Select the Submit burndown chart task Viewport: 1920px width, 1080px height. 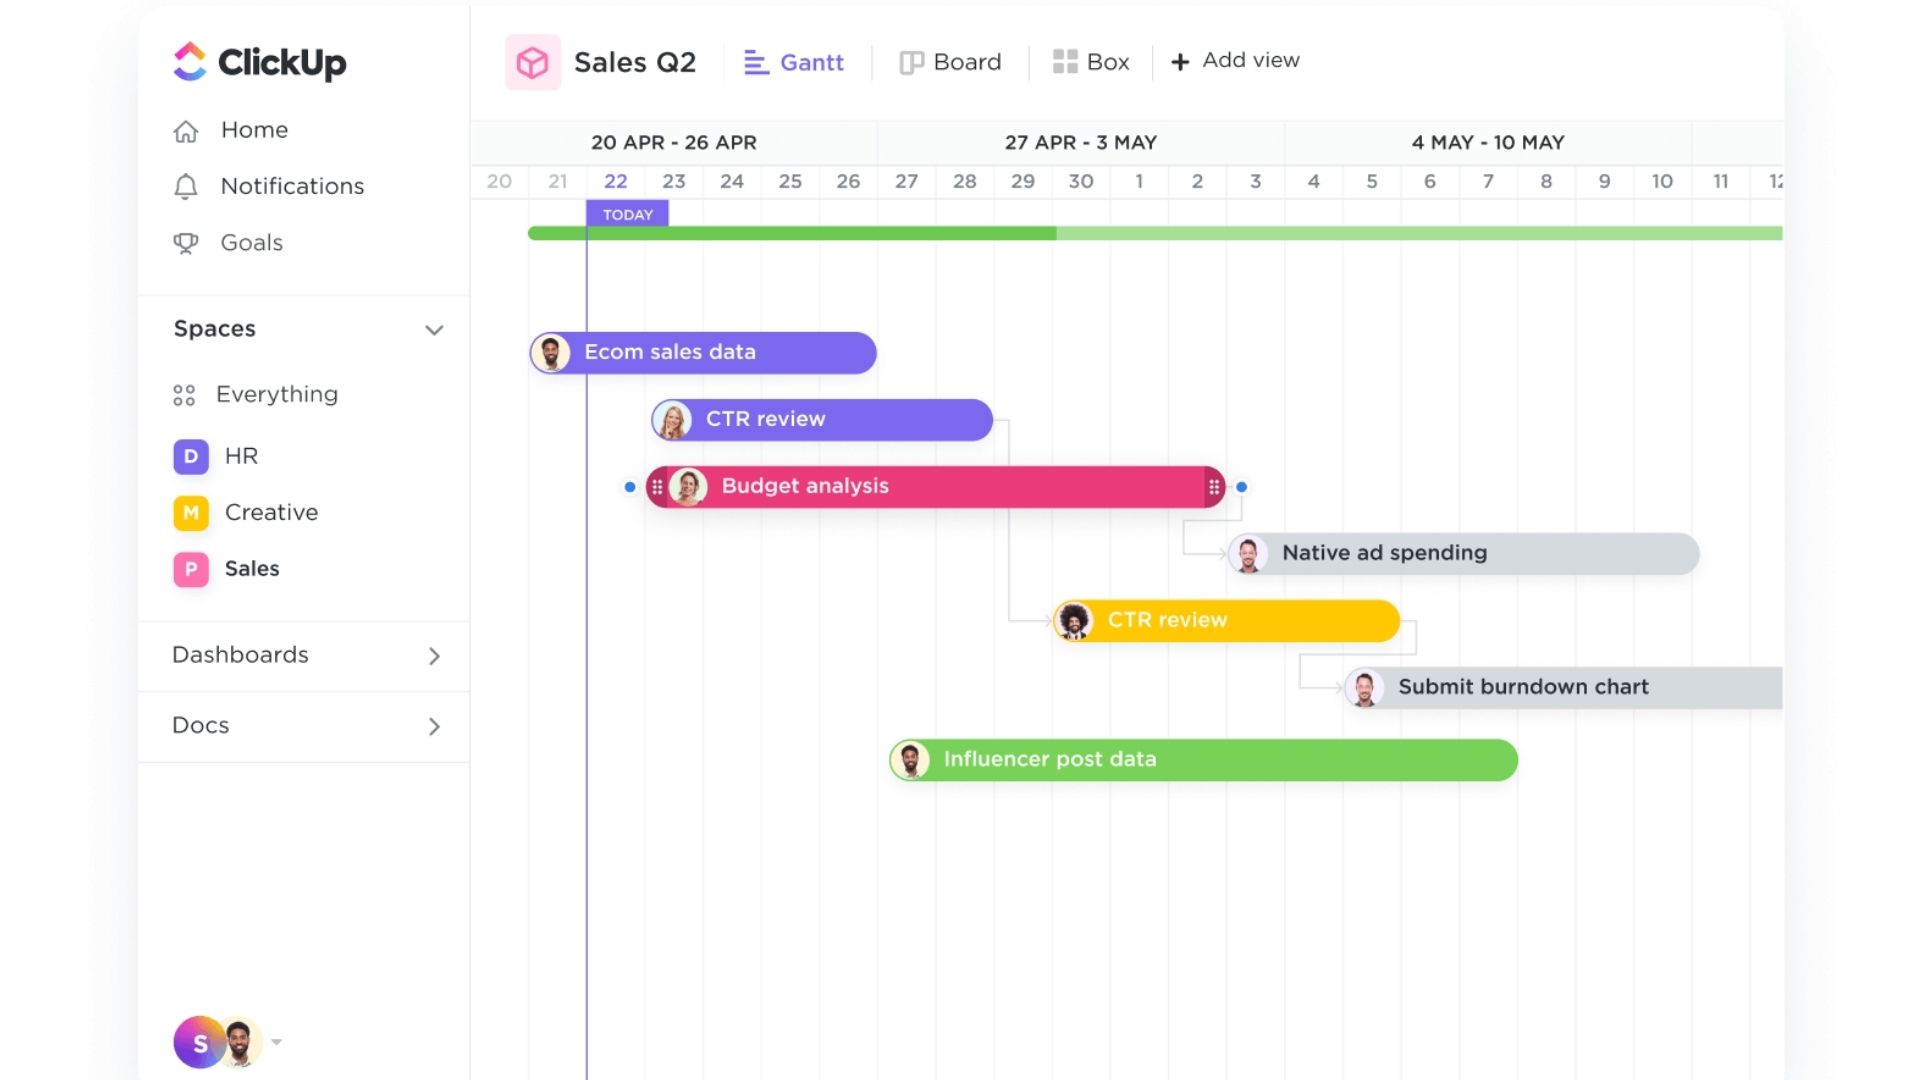pyautogui.click(x=1563, y=688)
